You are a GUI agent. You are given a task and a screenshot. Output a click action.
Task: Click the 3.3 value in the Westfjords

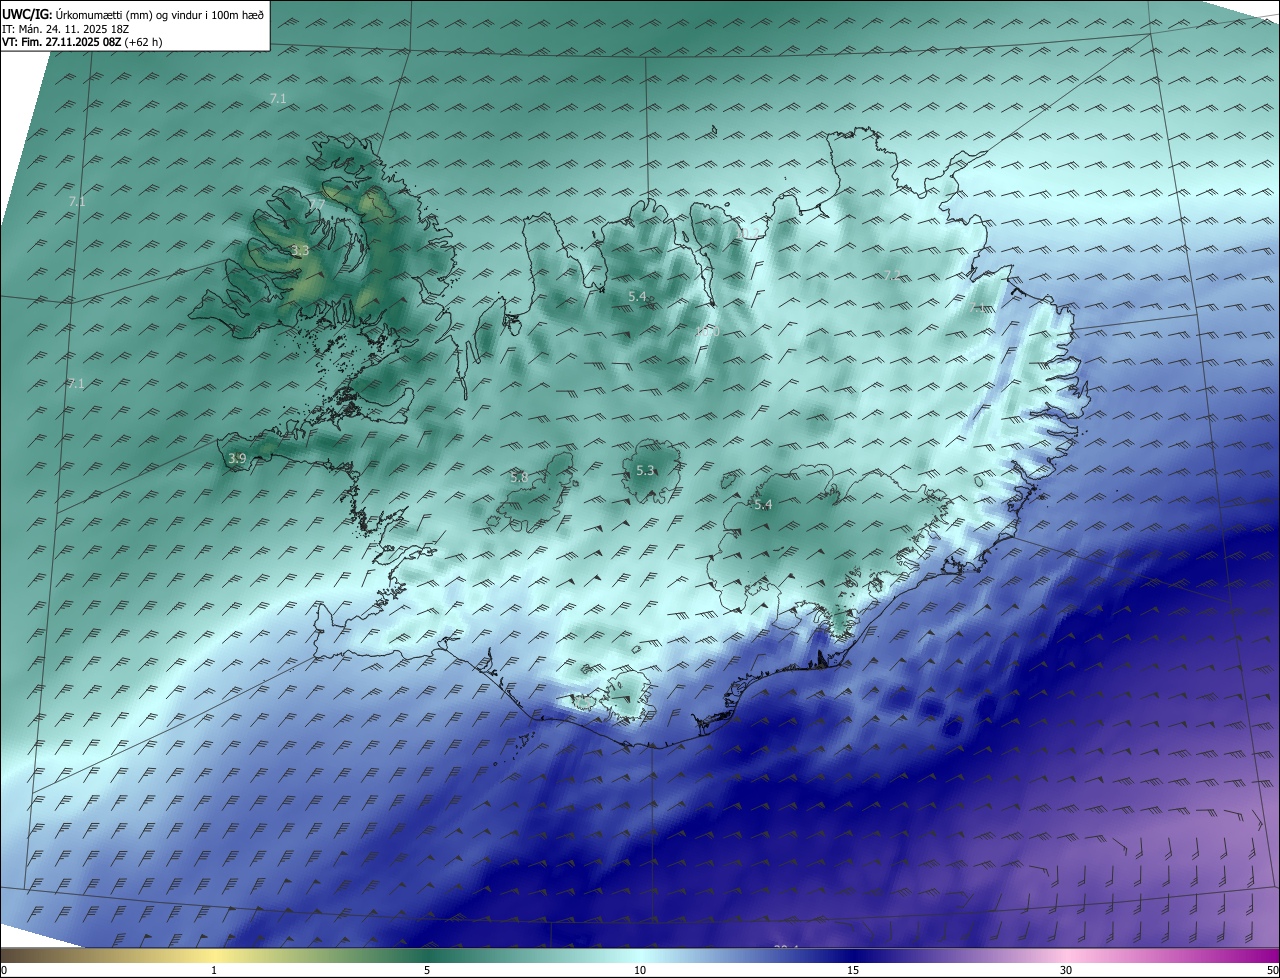299,251
